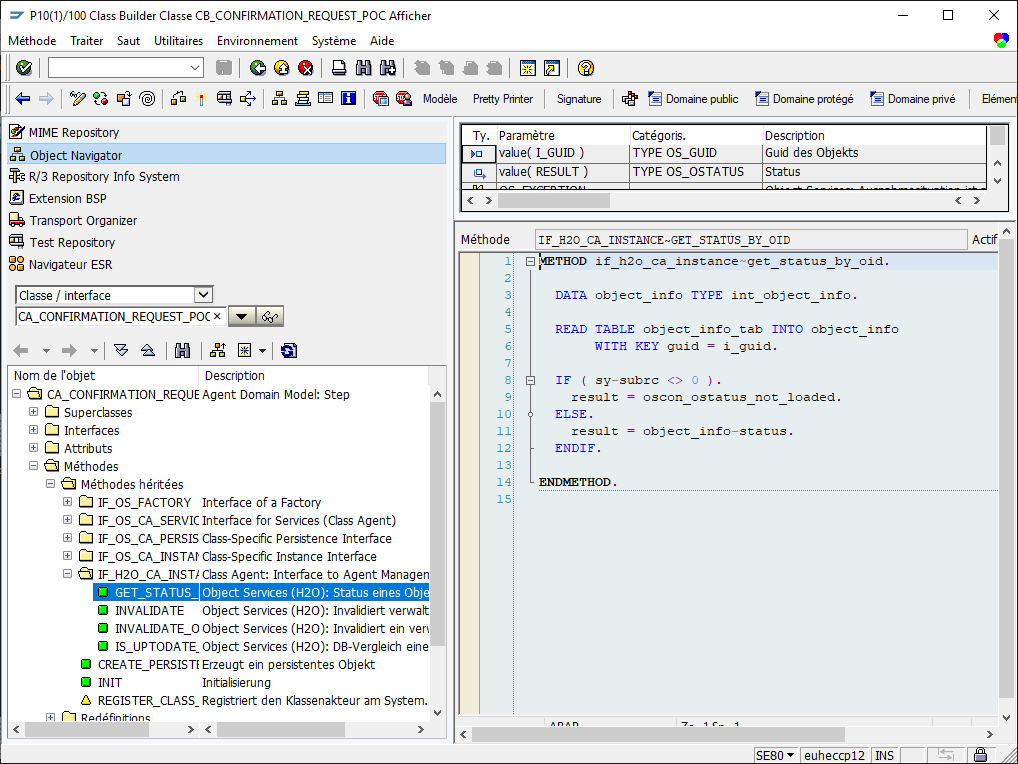Click the yellow Exit icon
1018x764 pixels.
coord(282,68)
